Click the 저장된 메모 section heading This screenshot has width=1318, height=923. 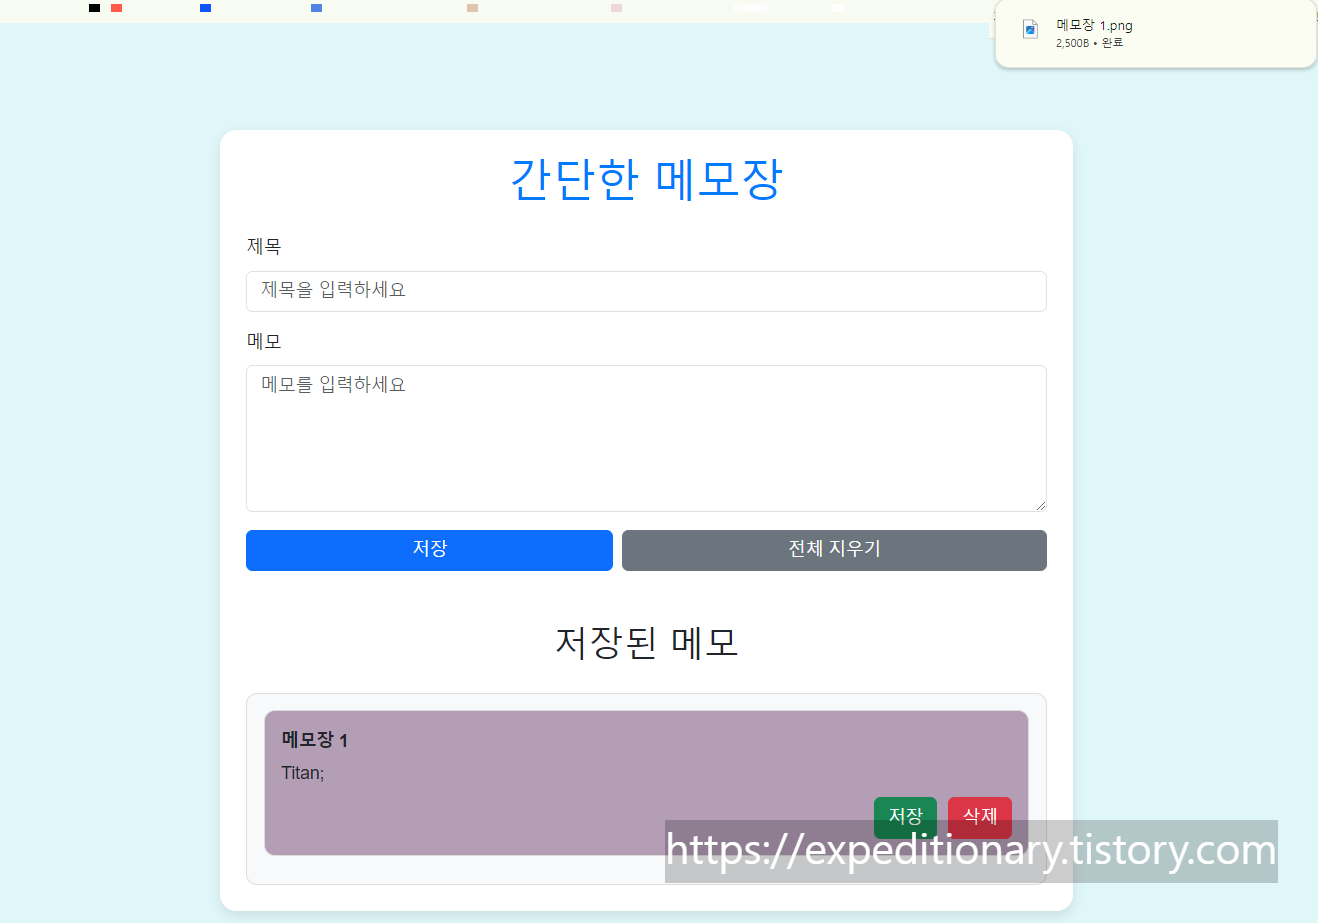pyautogui.click(x=646, y=642)
